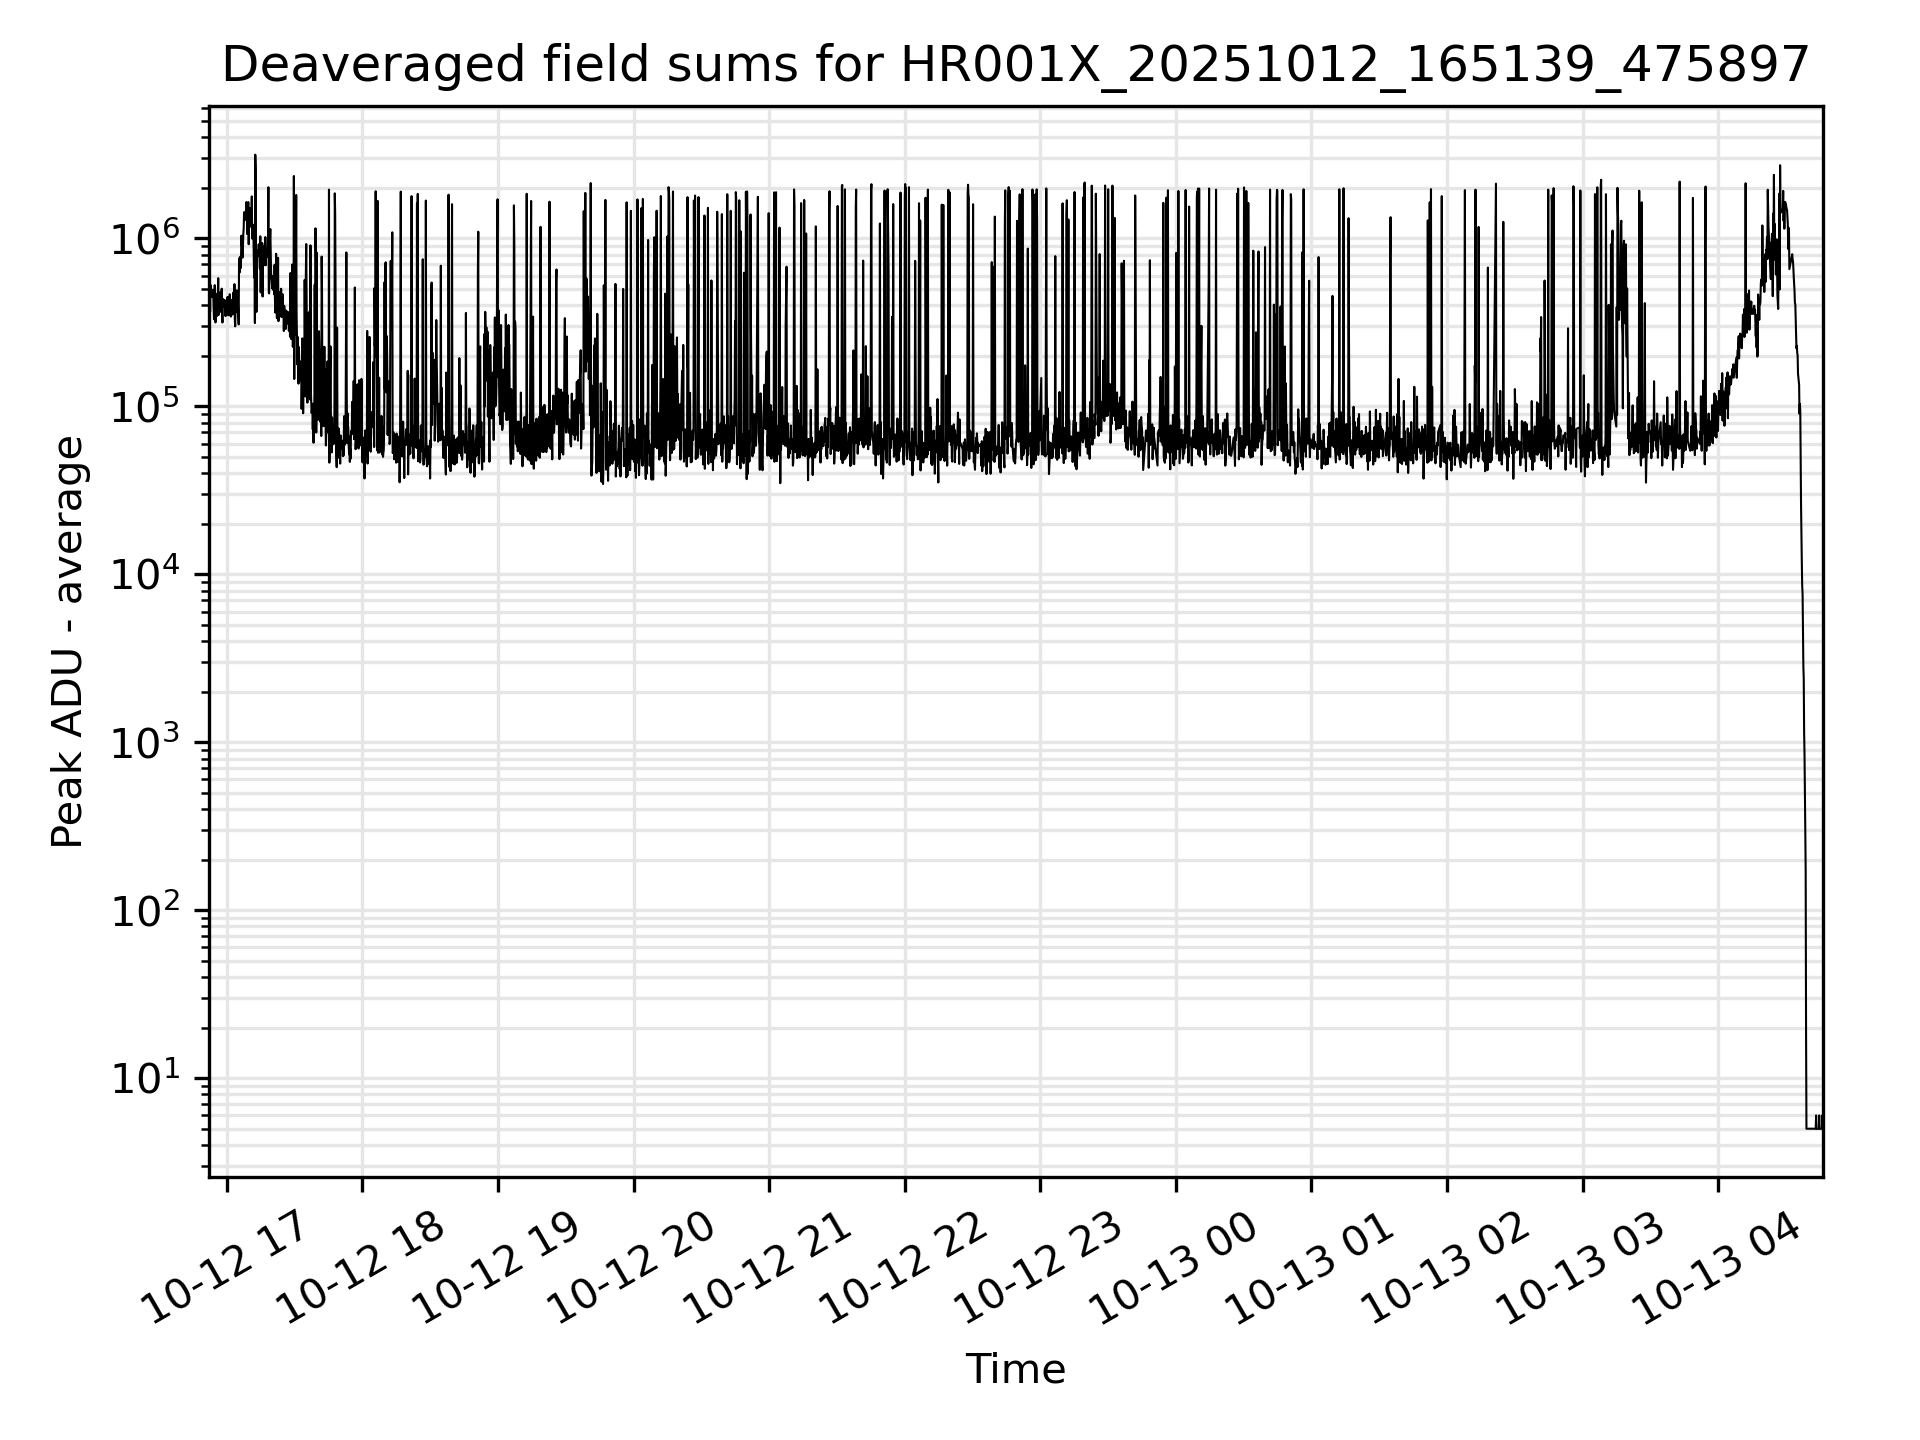Screen dimensions: 1920x1440
Task: Click the '10-13 00' x-axis tick label
Action: (x=1173, y=1266)
